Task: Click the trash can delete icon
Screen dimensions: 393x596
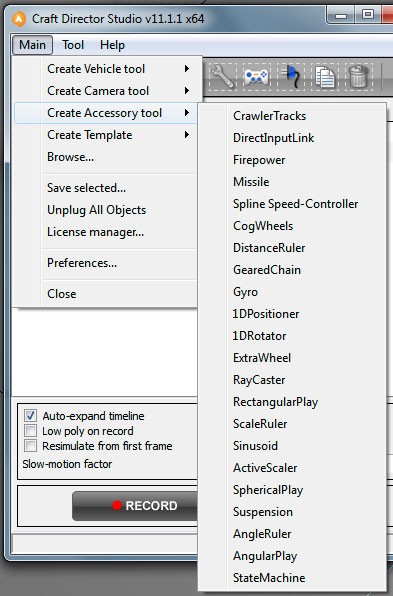Action: (359, 77)
